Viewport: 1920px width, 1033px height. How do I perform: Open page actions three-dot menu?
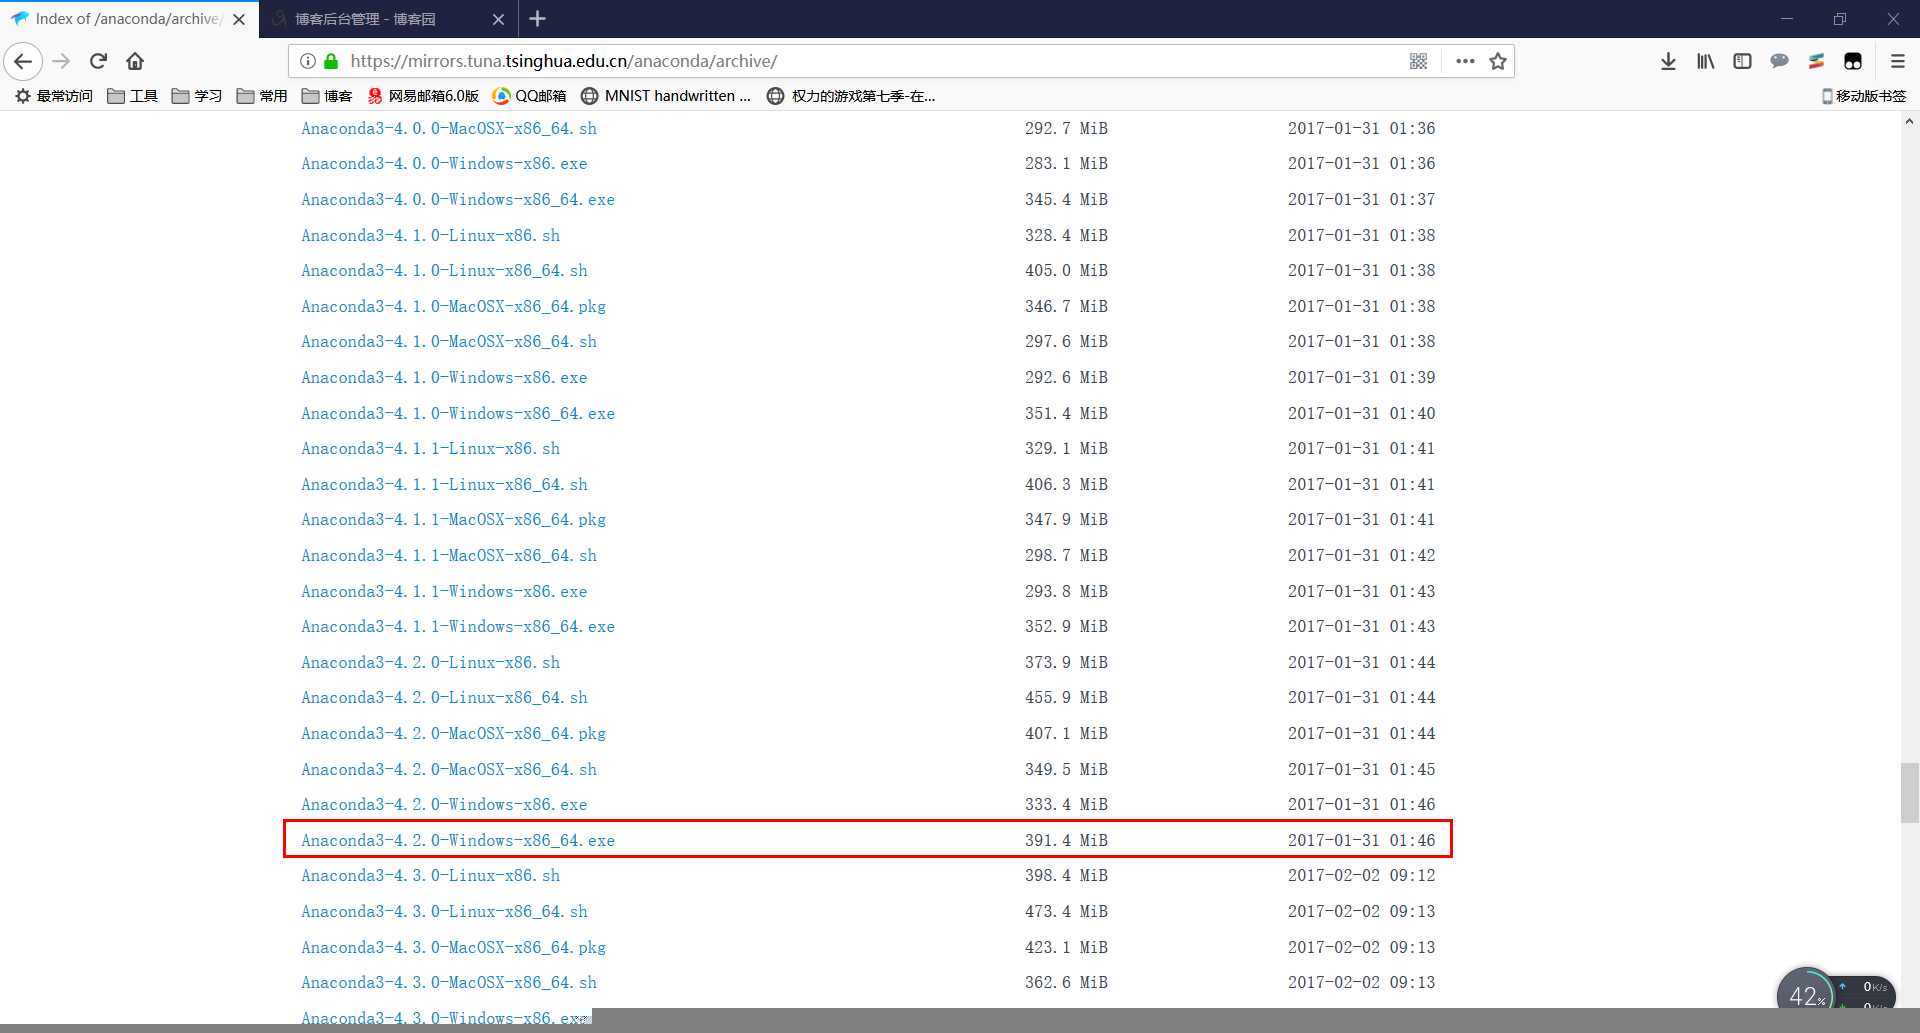pos(1465,61)
